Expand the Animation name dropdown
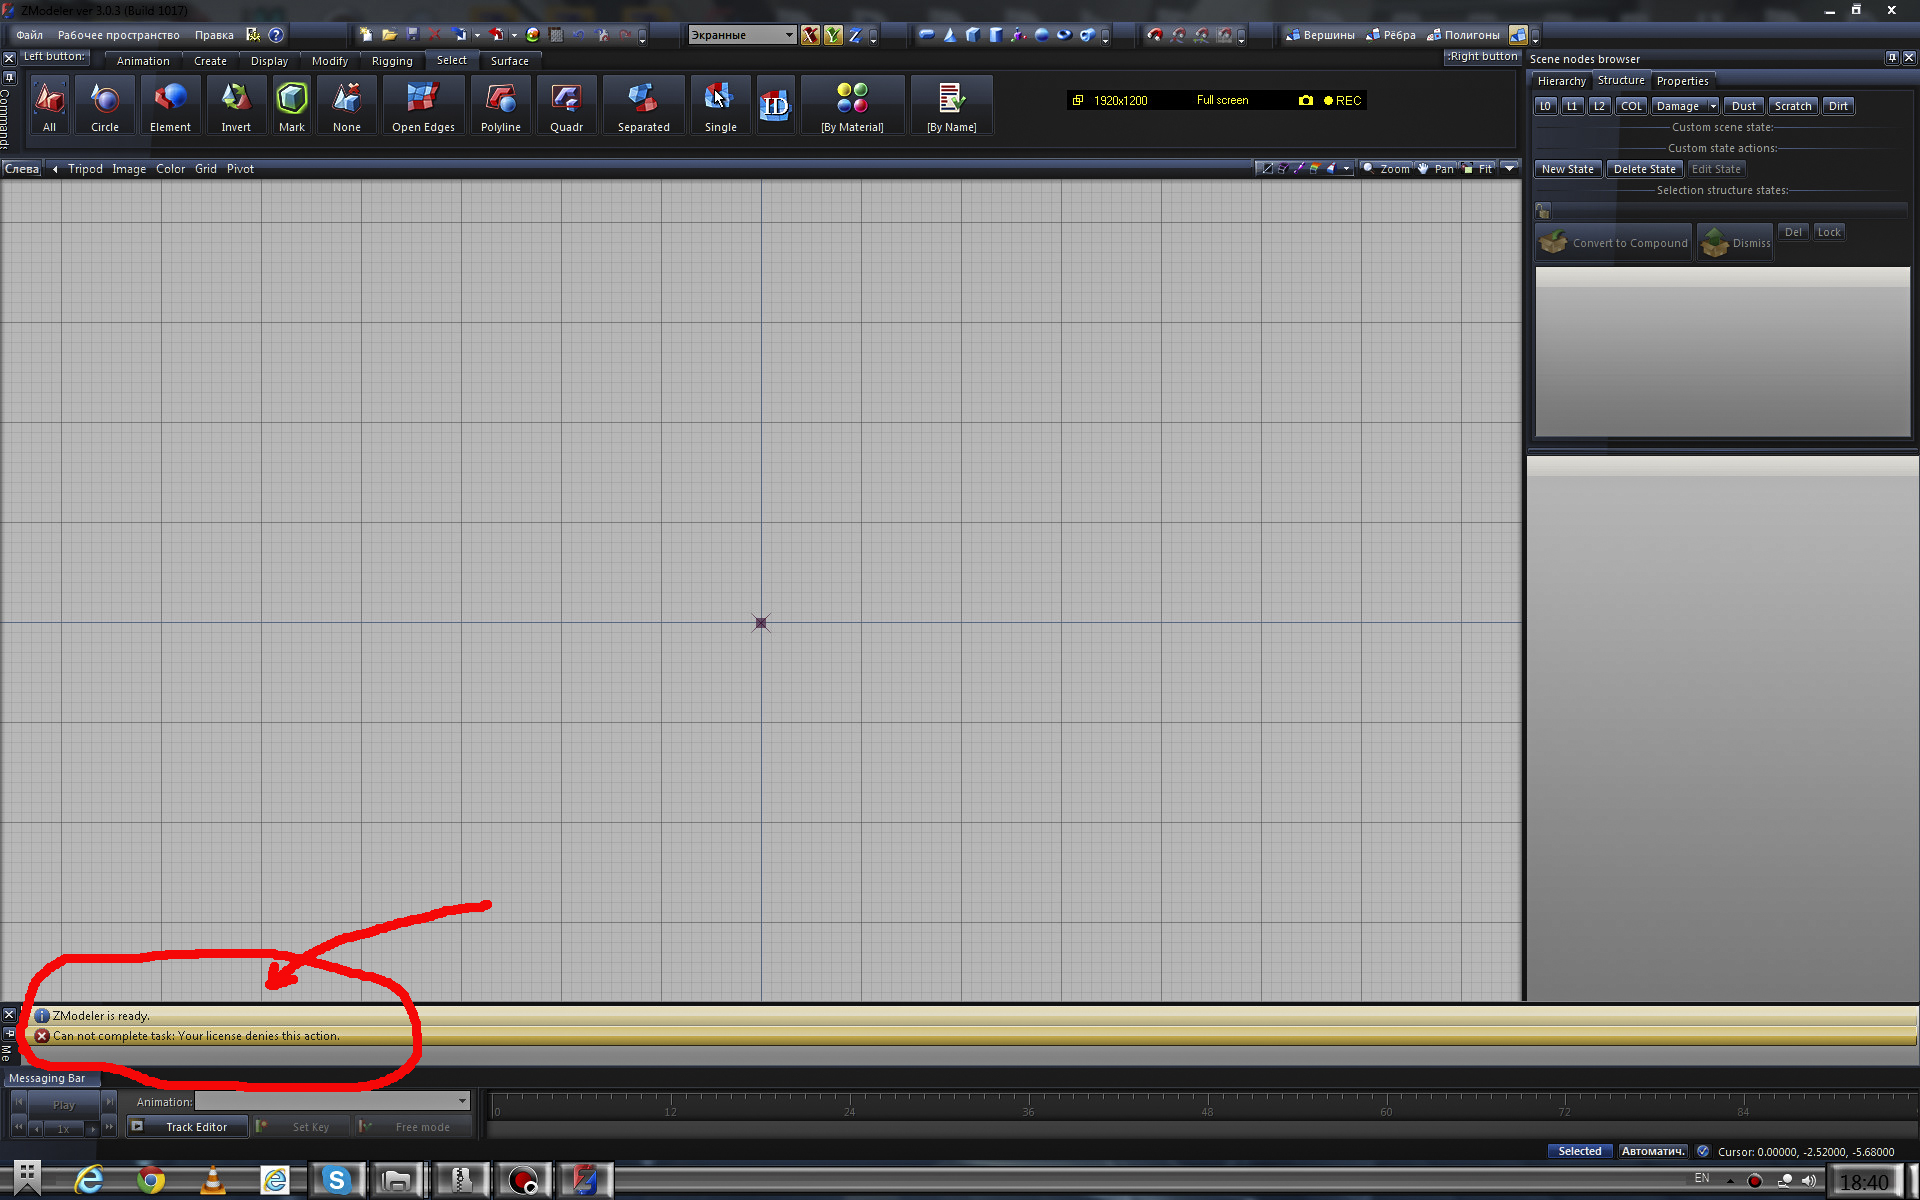This screenshot has width=1920, height=1200. tap(462, 1101)
